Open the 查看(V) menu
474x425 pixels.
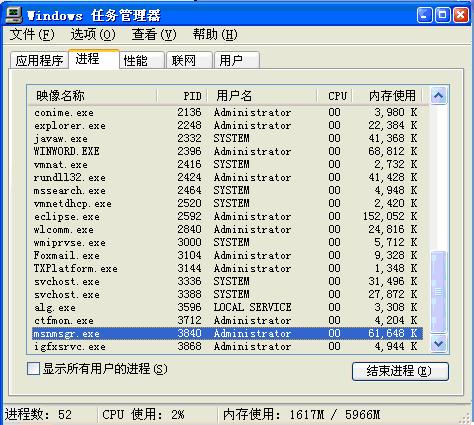click(x=154, y=34)
